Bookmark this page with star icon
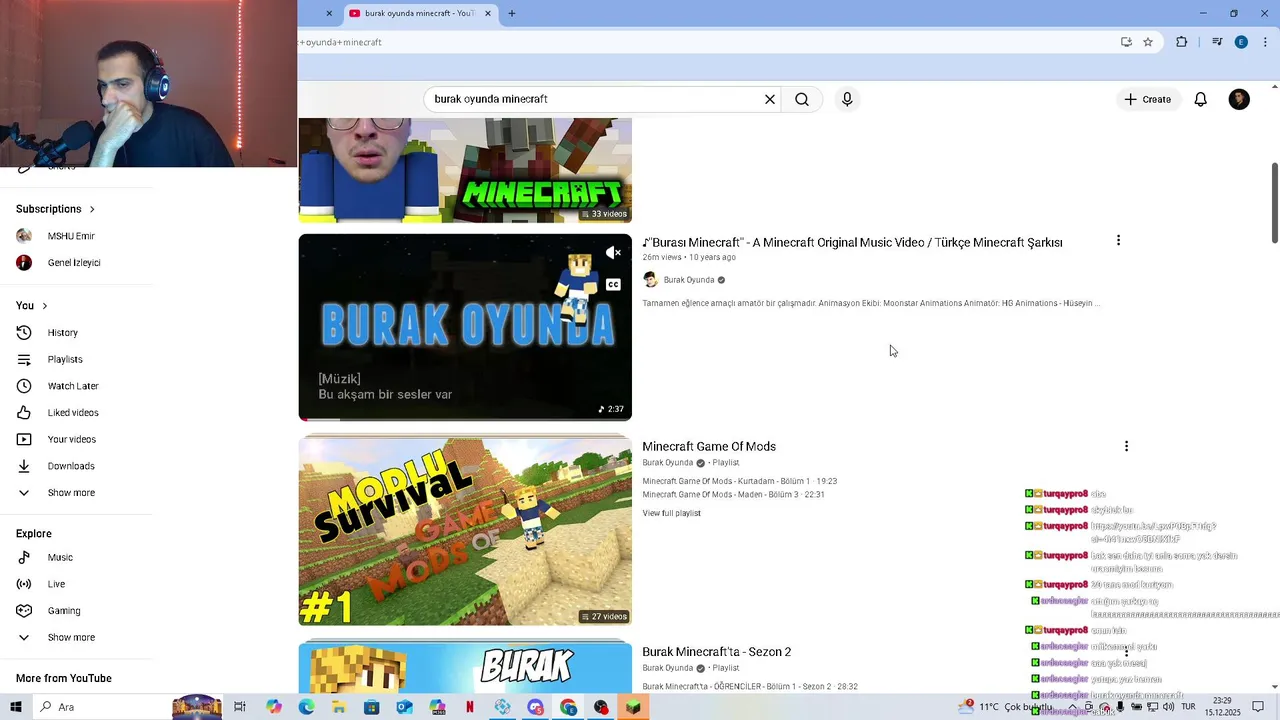1280x720 pixels. [1148, 42]
